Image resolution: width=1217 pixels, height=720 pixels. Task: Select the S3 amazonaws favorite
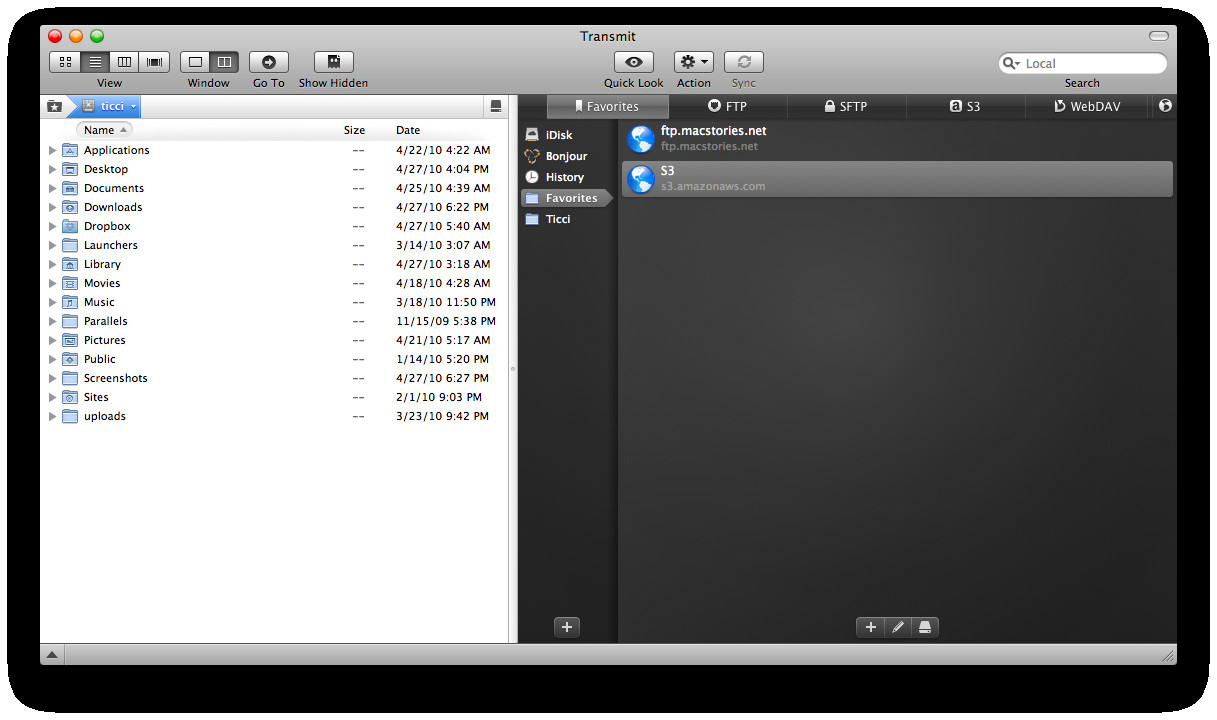coord(897,179)
